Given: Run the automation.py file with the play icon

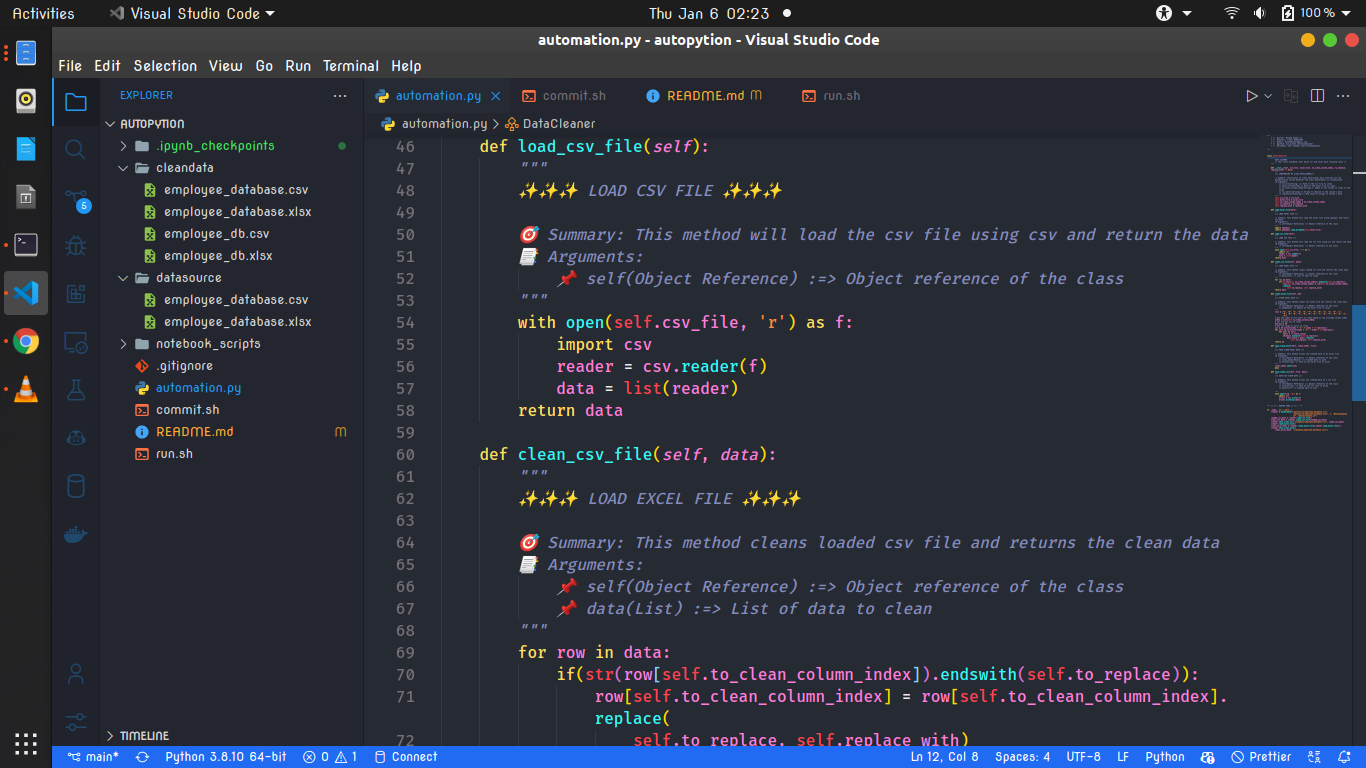Looking at the screenshot, I should [x=1252, y=95].
